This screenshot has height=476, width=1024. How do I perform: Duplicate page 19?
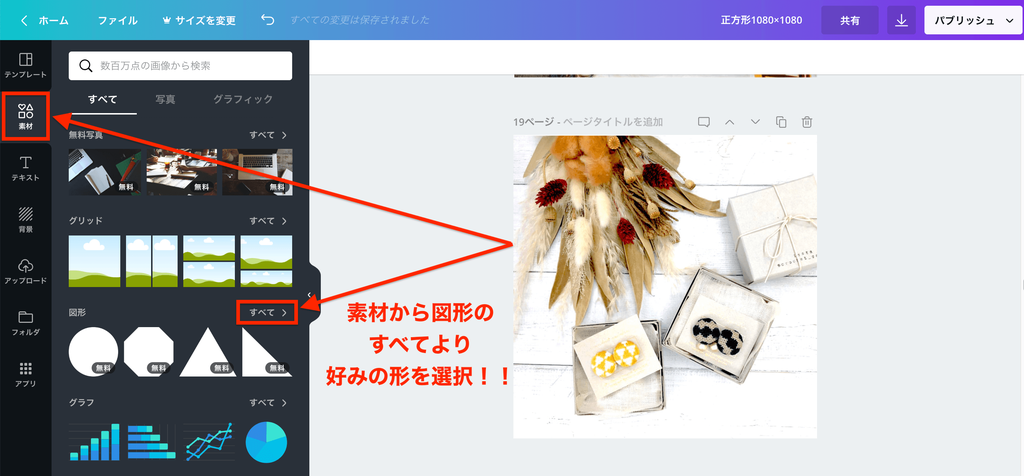[x=781, y=122]
